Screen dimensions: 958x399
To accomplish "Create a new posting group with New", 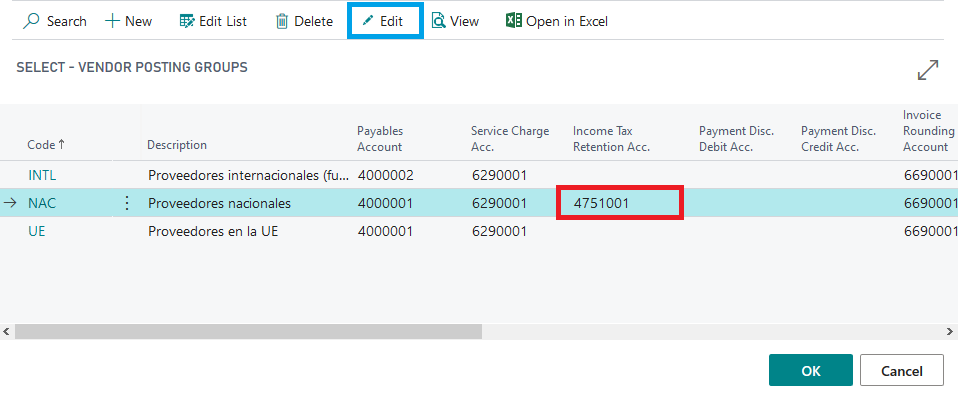I will (x=139, y=21).
